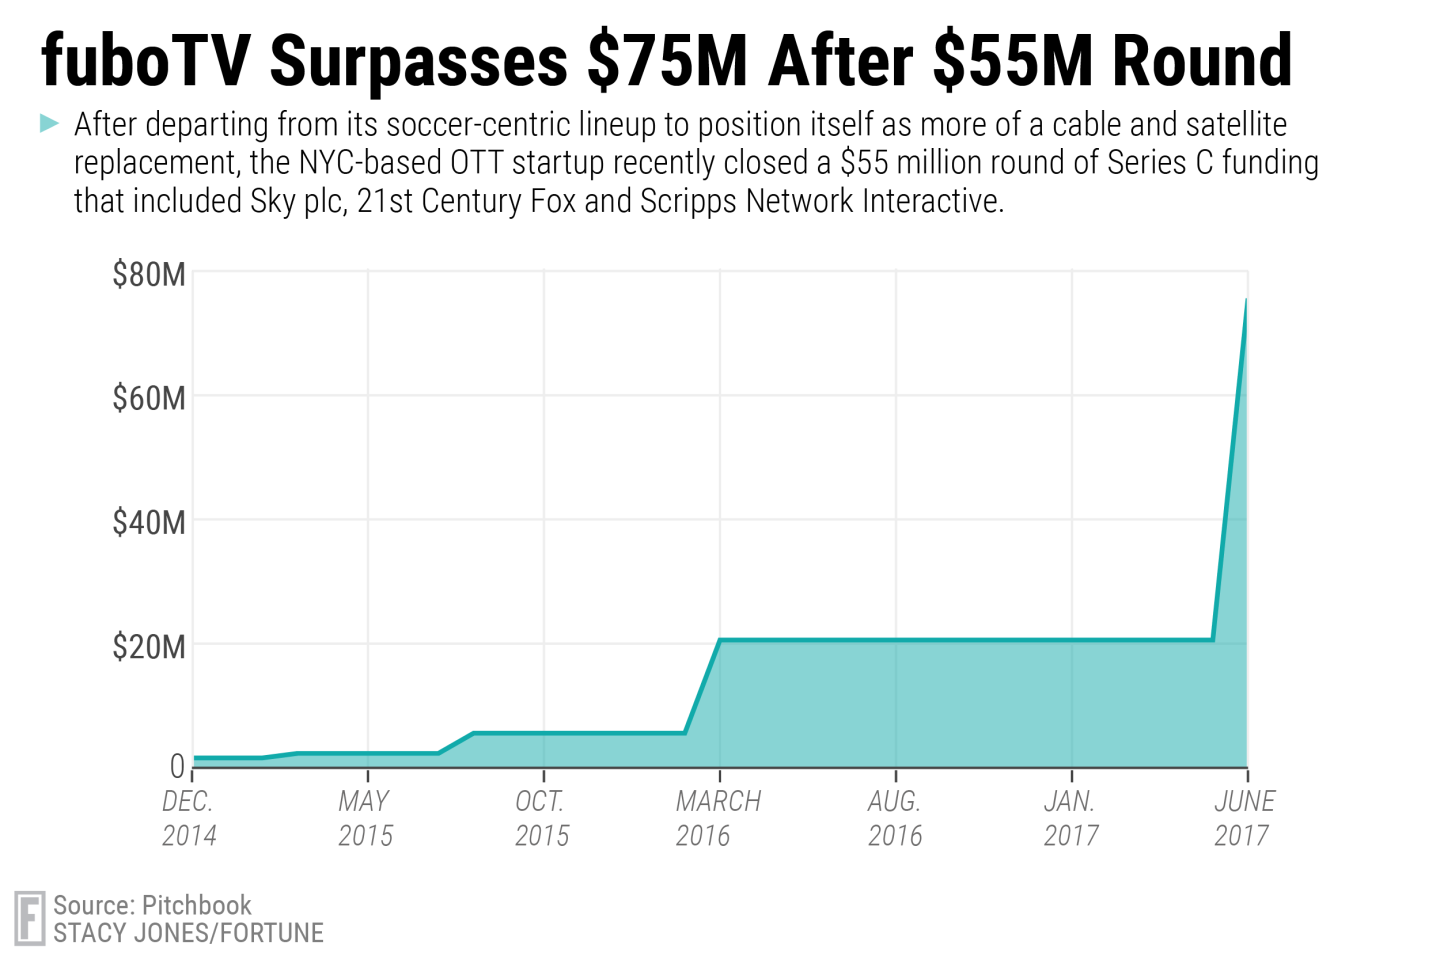Click the fuboTV chart headline
Viewport: 1440px width, 960px height.
pyautogui.click(x=666, y=60)
